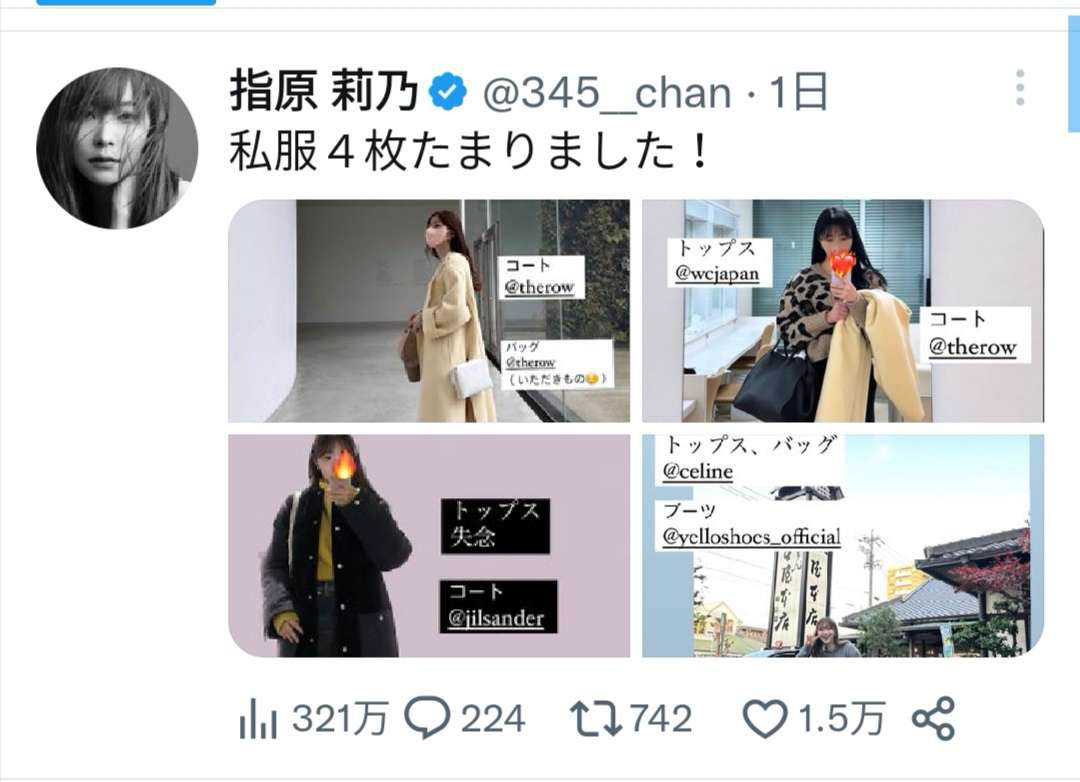Click the blue verified badge
This screenshot has width=1080, height=782.
pos(448,92)
